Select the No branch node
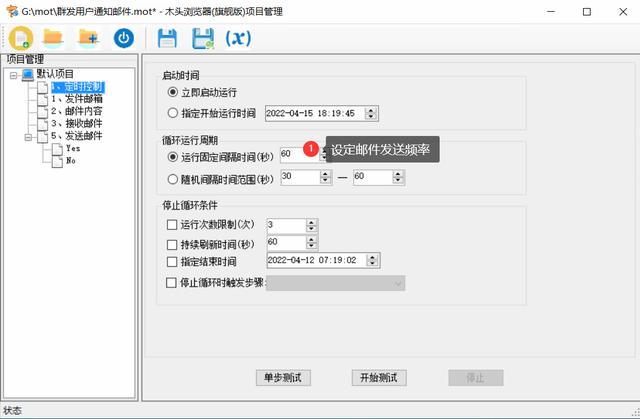The width and height of the screenshot is (640, 419). tap(71, 160)
